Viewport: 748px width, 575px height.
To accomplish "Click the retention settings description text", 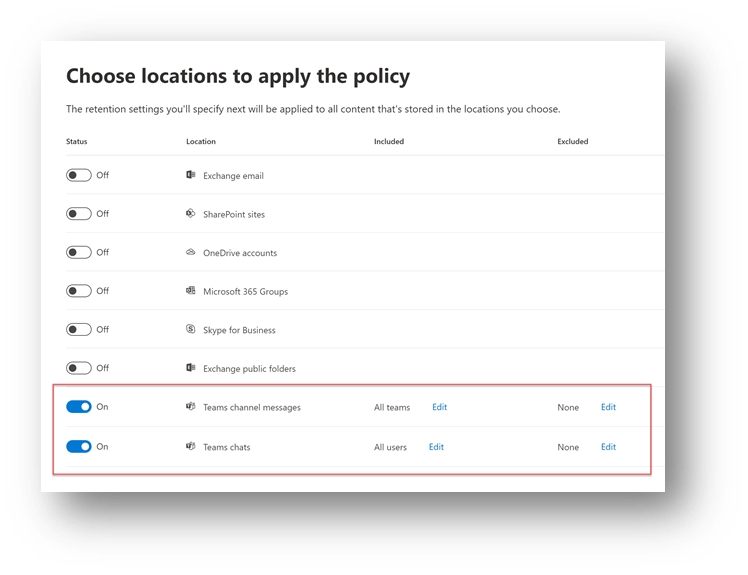I will (x=313, y=109).
